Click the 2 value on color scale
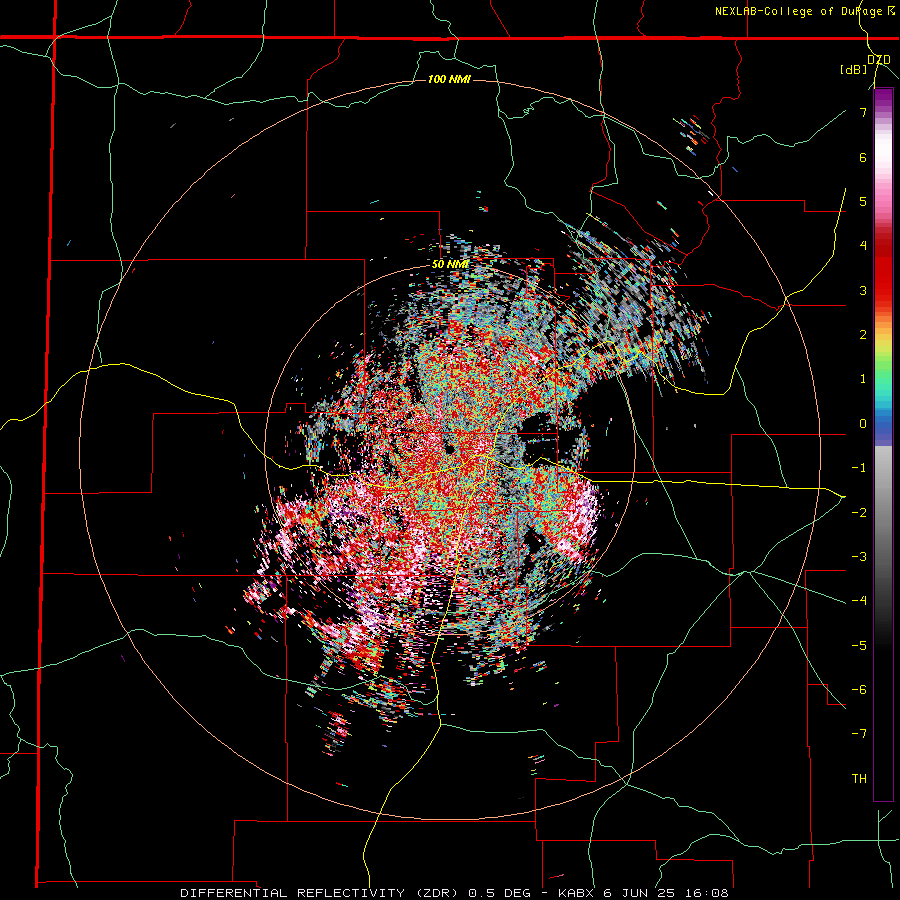Screen dimensions: 900x900 point(863,335)
